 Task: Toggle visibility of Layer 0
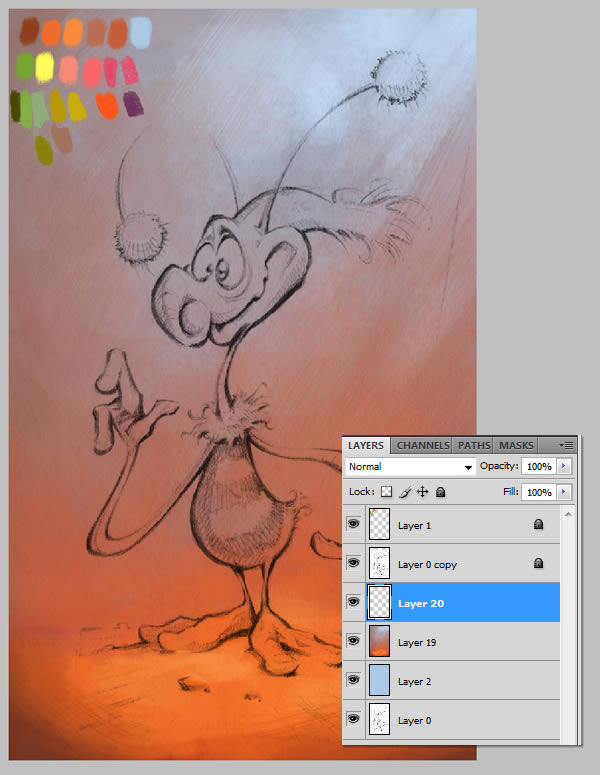[353, 719]
